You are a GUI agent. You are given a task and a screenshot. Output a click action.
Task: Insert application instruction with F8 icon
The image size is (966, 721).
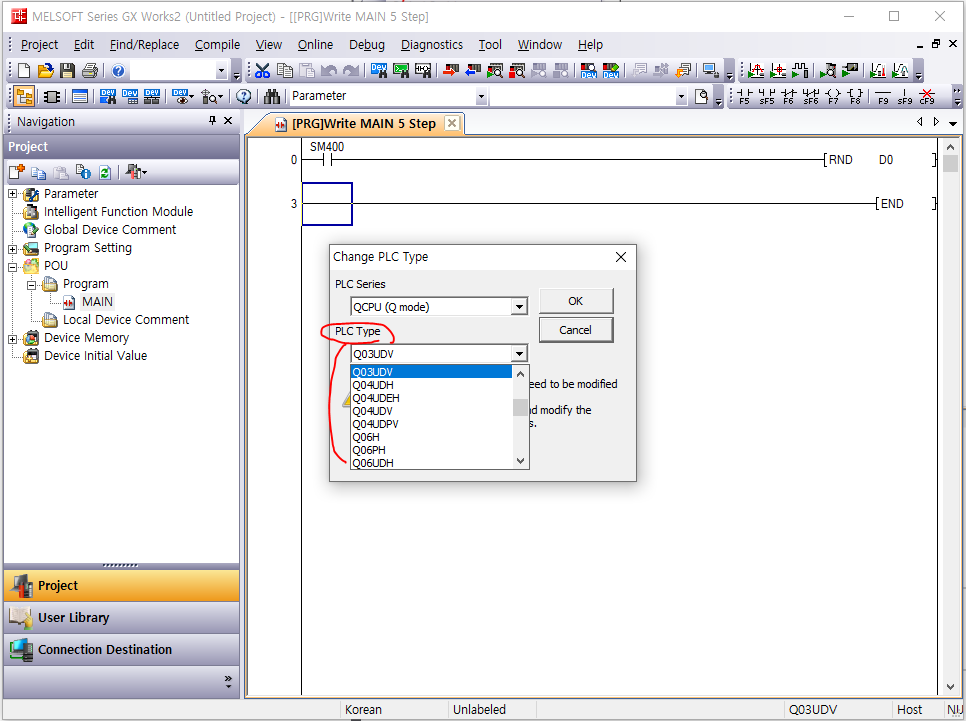(855, 96)
